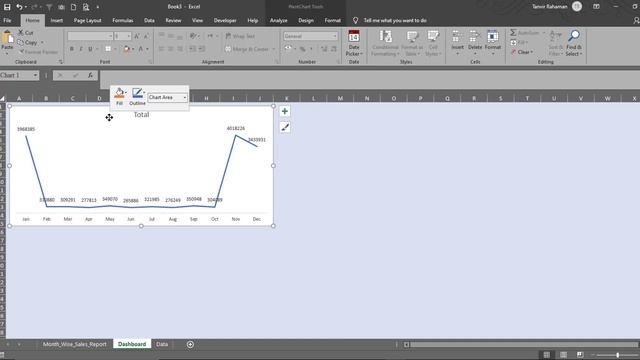Click the Save icon in Quick Access Toolbar
This screenshot has height=360, width=640.
(7, 7)
